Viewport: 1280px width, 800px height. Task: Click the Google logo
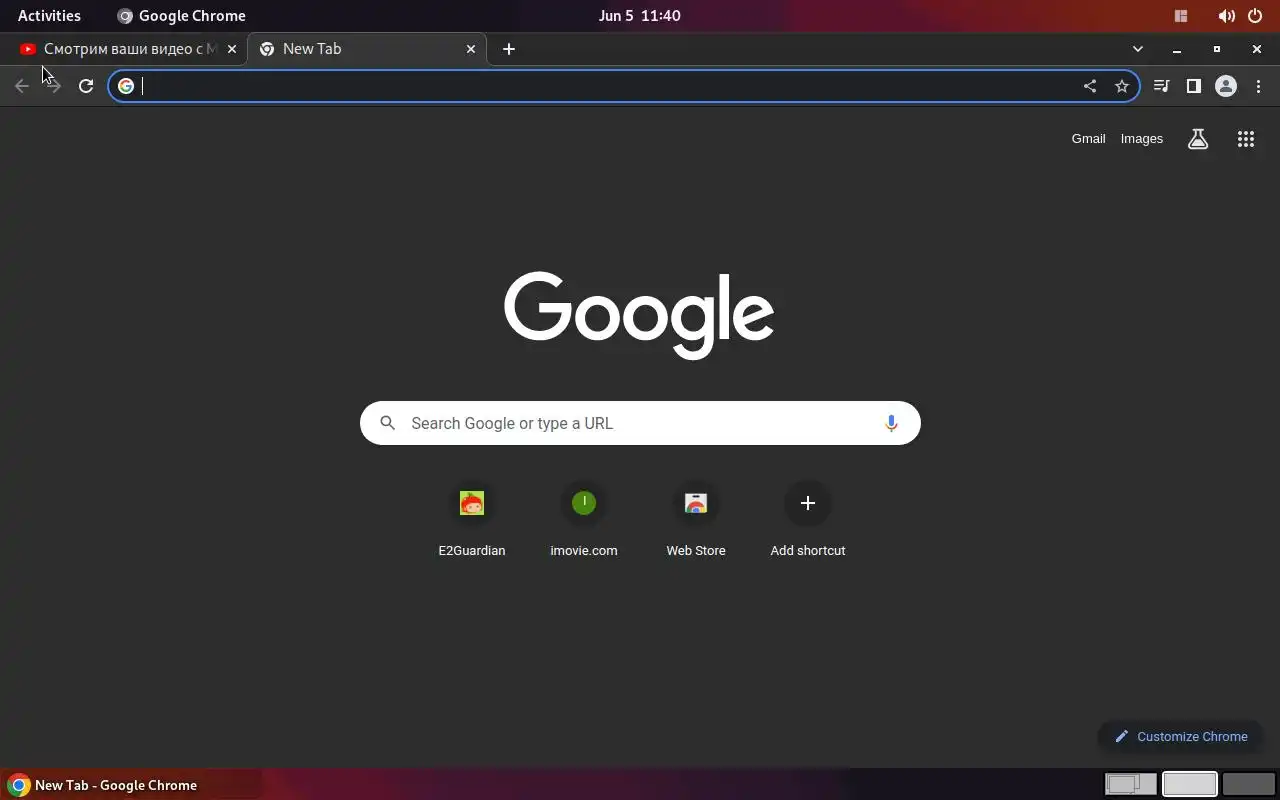click(640, 314)
